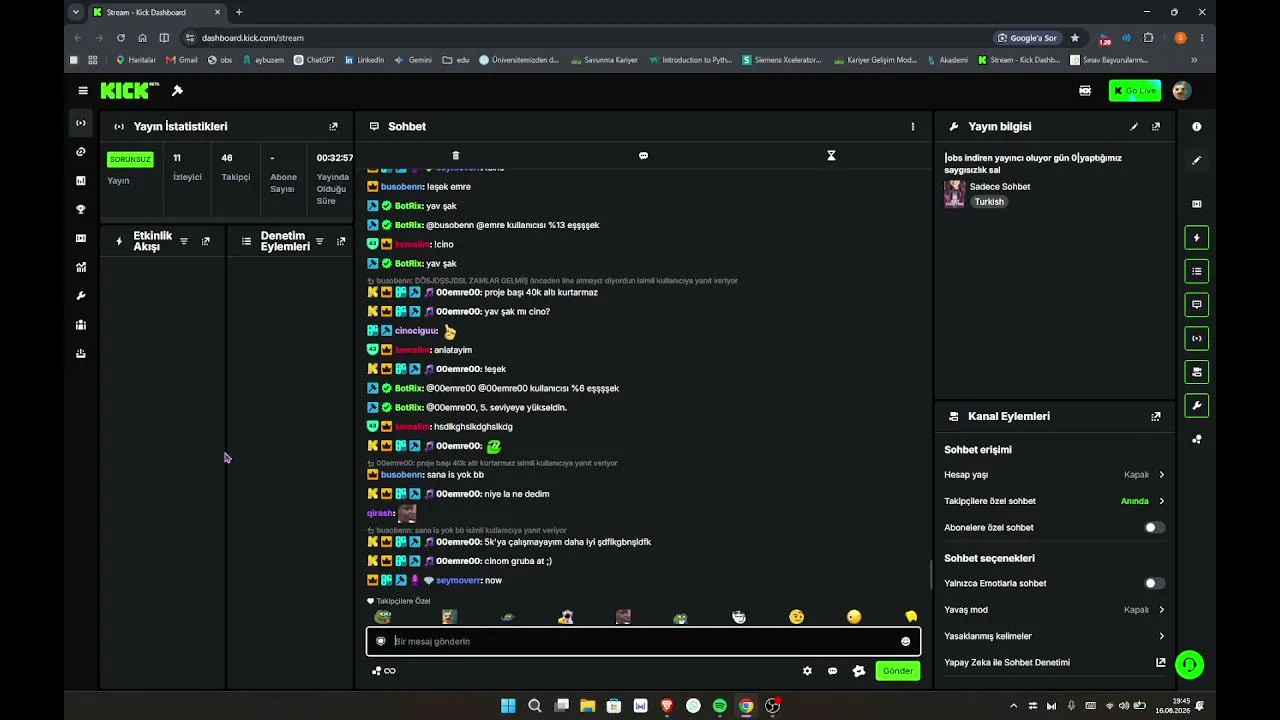
Task: Open the Gmail bookmark
Action: [182, 60]
